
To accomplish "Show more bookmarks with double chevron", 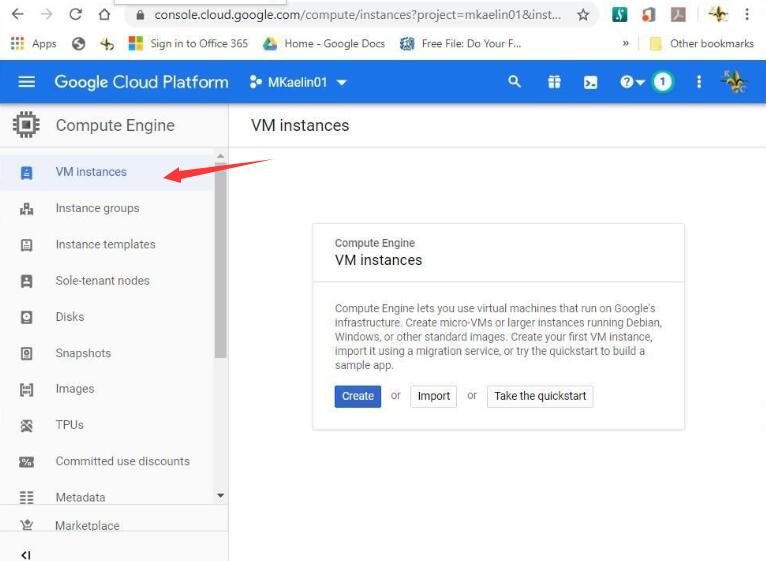I will 626,43.
